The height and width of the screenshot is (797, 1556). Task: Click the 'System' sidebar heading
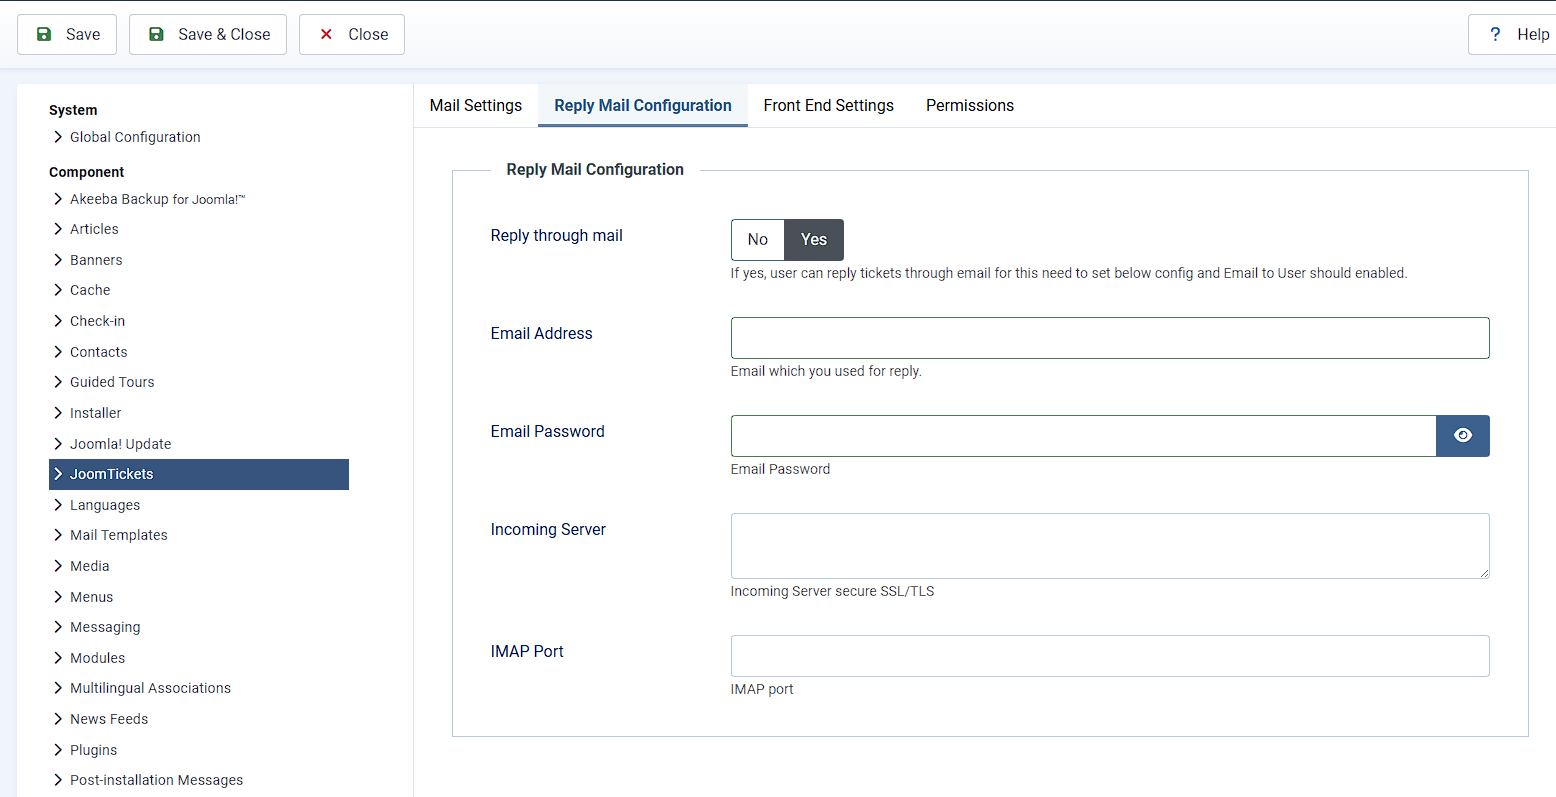pyautogui.click(x=73, y=110)
